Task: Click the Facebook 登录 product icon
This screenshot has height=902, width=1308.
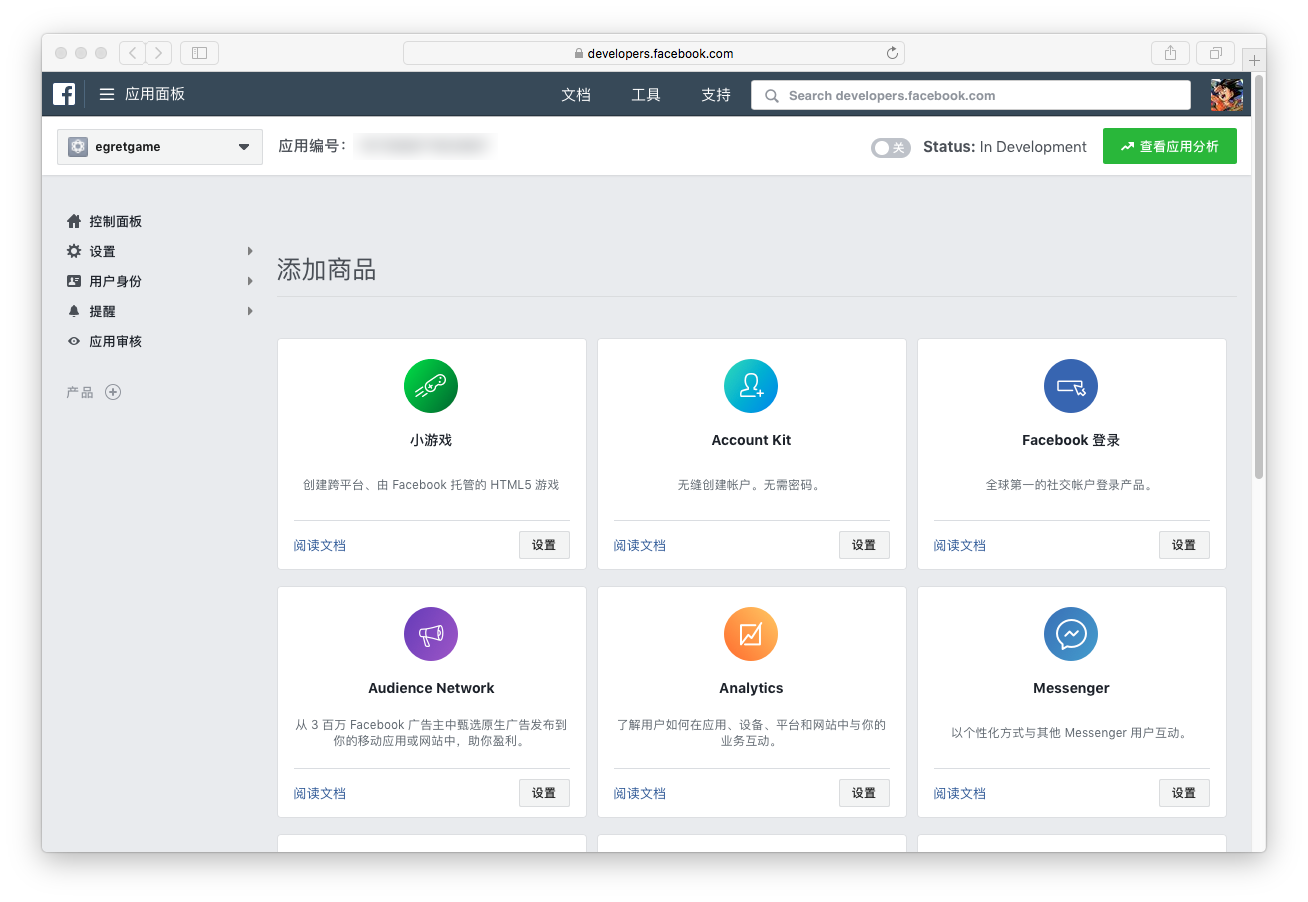Action: (1071, 386)
